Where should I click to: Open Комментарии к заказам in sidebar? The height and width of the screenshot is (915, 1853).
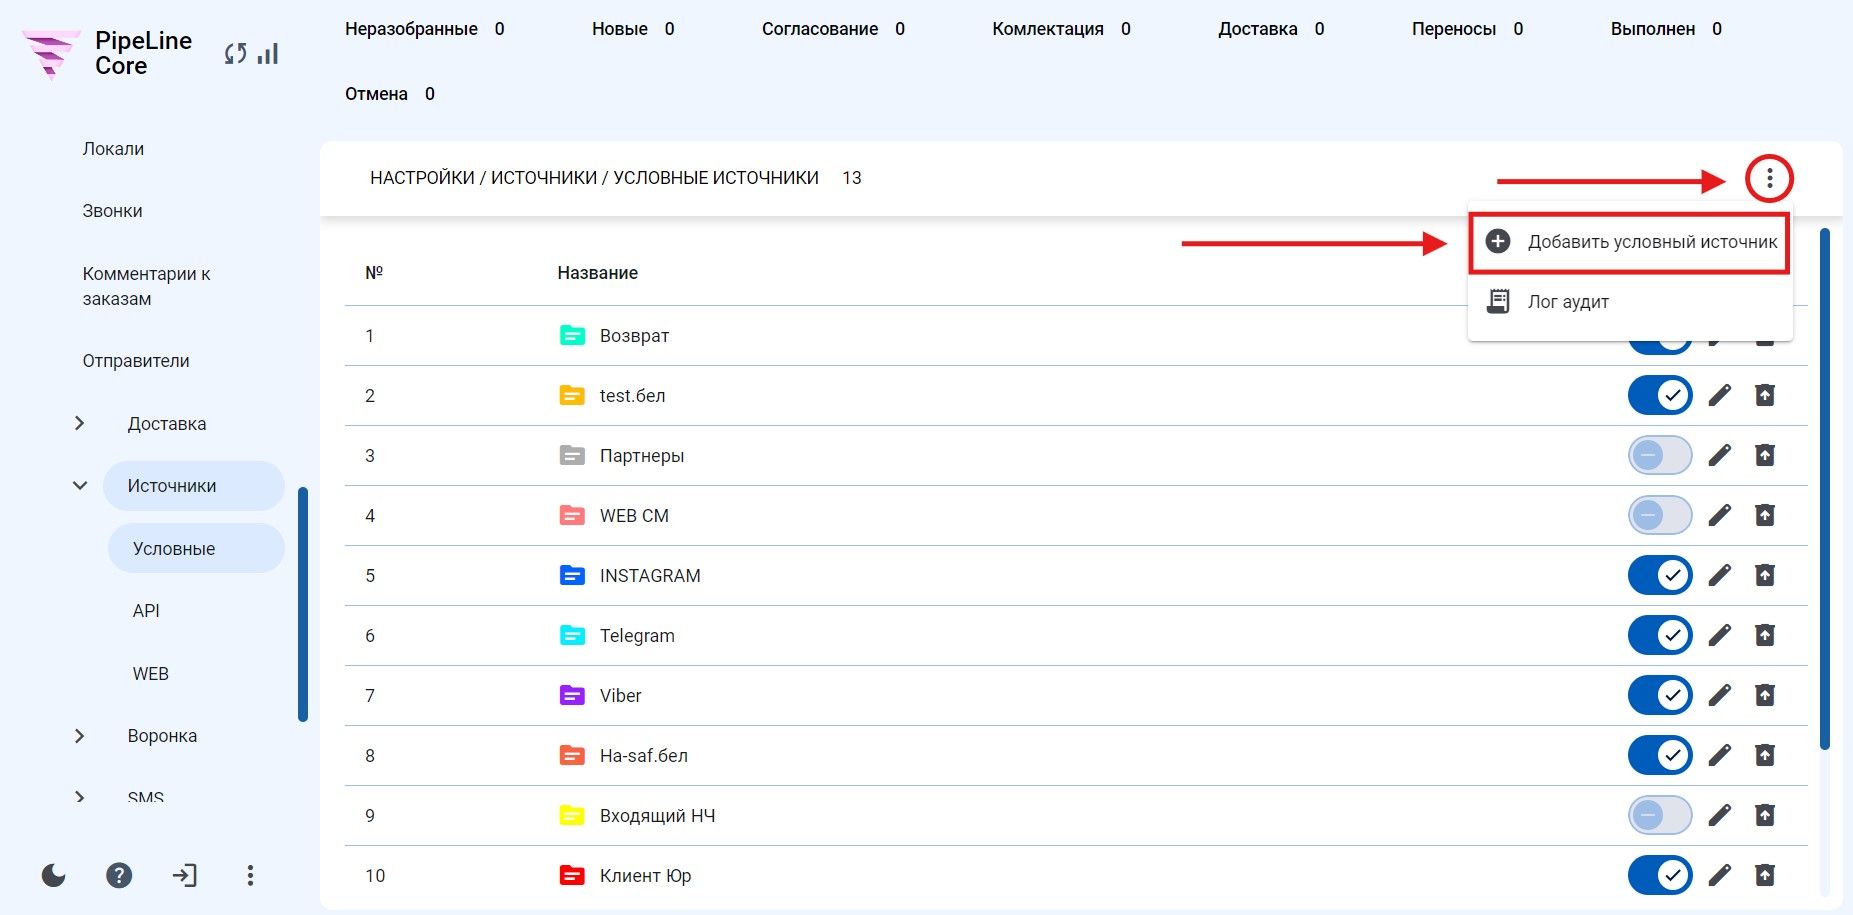[x=146, y=286]
